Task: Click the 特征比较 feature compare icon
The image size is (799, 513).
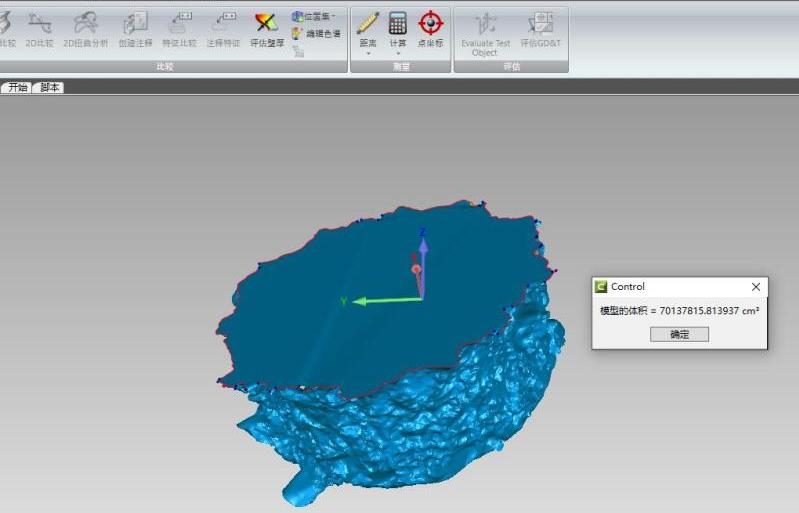Action: point(180,29)
